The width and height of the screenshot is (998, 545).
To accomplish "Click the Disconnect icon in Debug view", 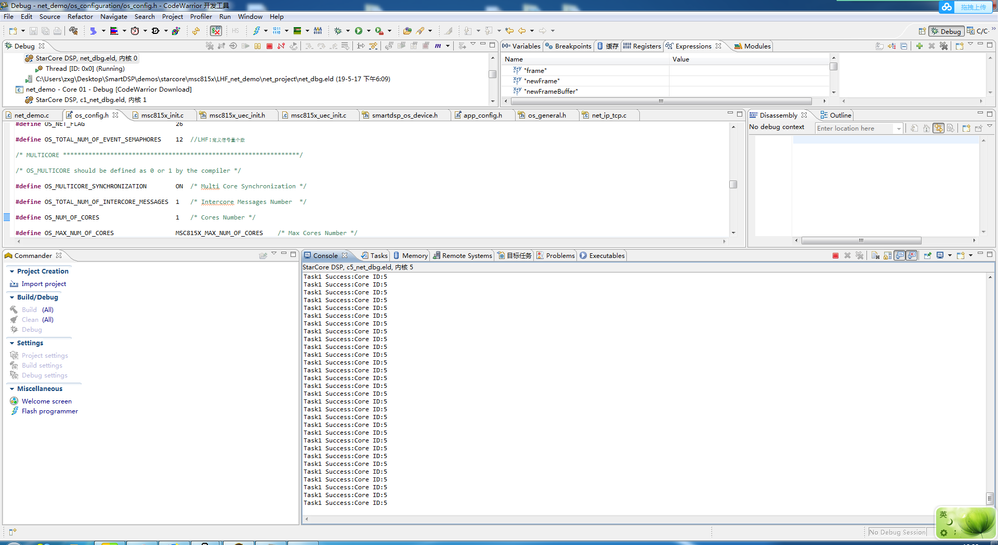I will click(281, 46).
